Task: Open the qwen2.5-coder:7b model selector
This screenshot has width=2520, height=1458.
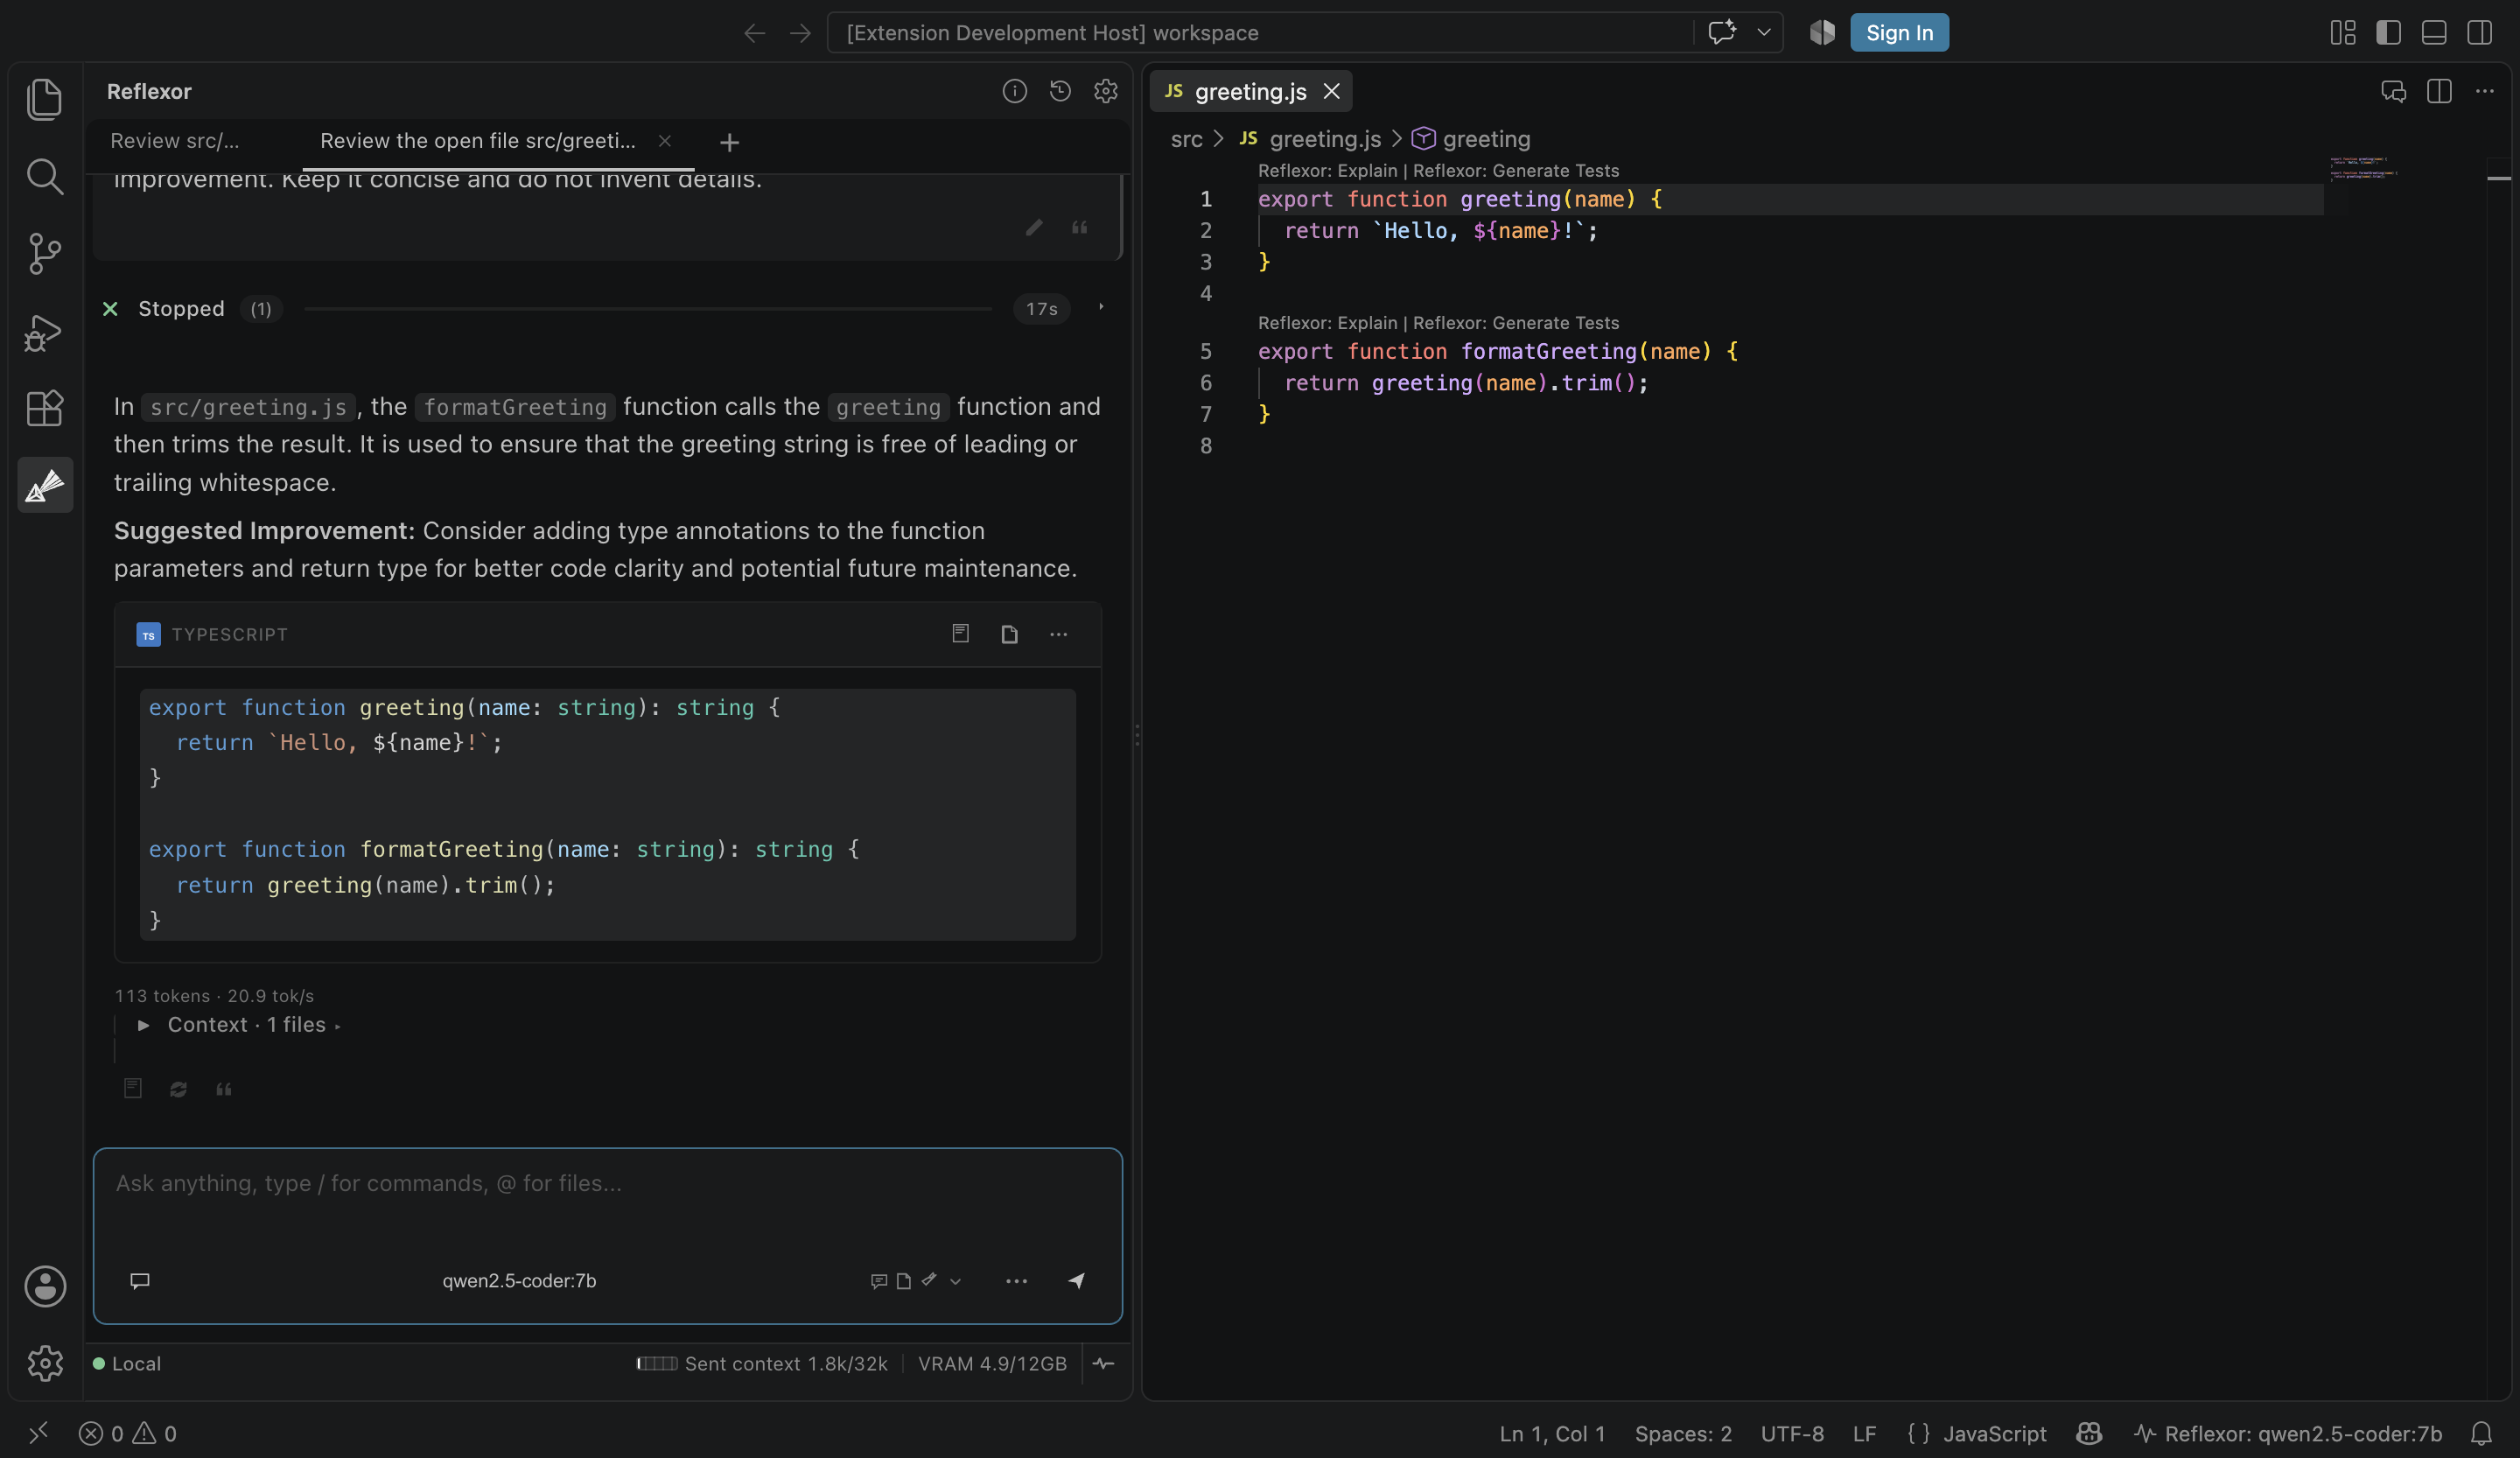Action: (x=519, y=1281)
